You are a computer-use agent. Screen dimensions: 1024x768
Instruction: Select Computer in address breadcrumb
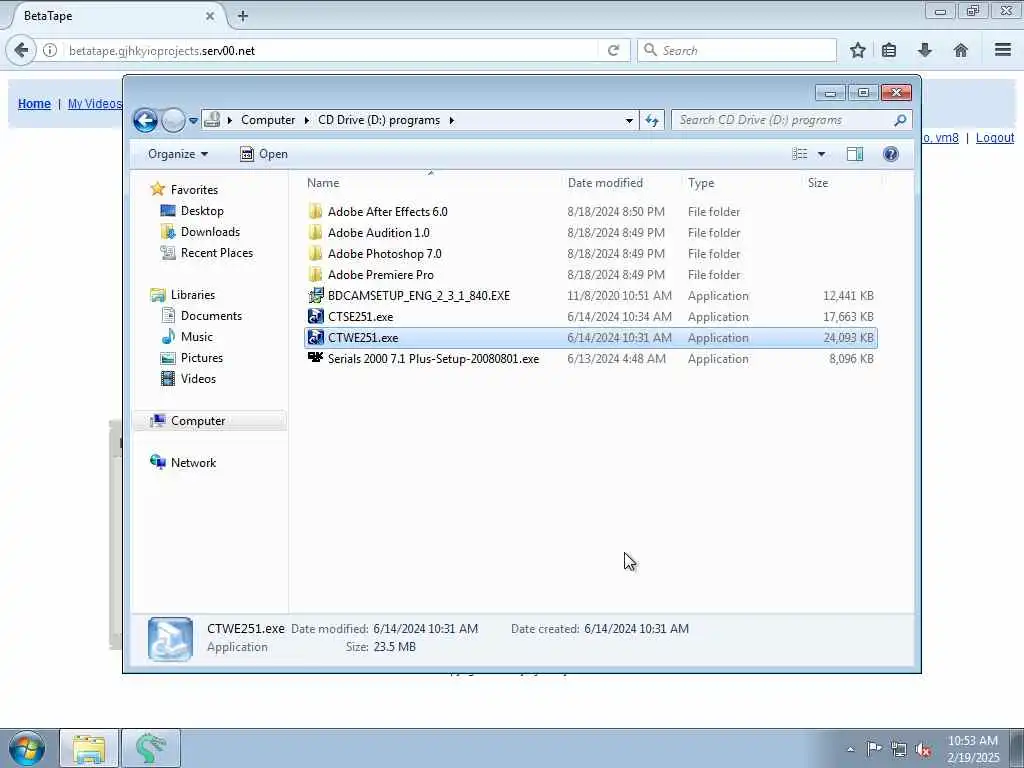click(x=268, y=120)
